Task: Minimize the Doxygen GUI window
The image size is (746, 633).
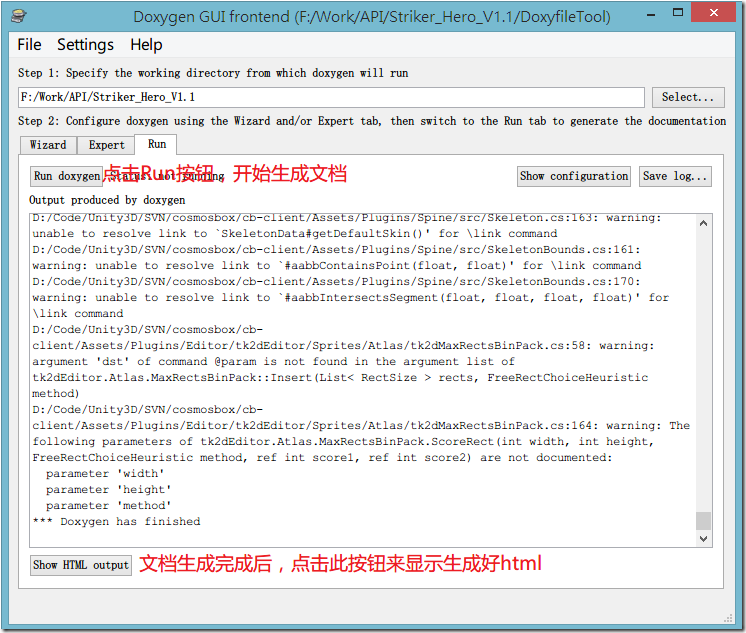Action: (651, 14)
